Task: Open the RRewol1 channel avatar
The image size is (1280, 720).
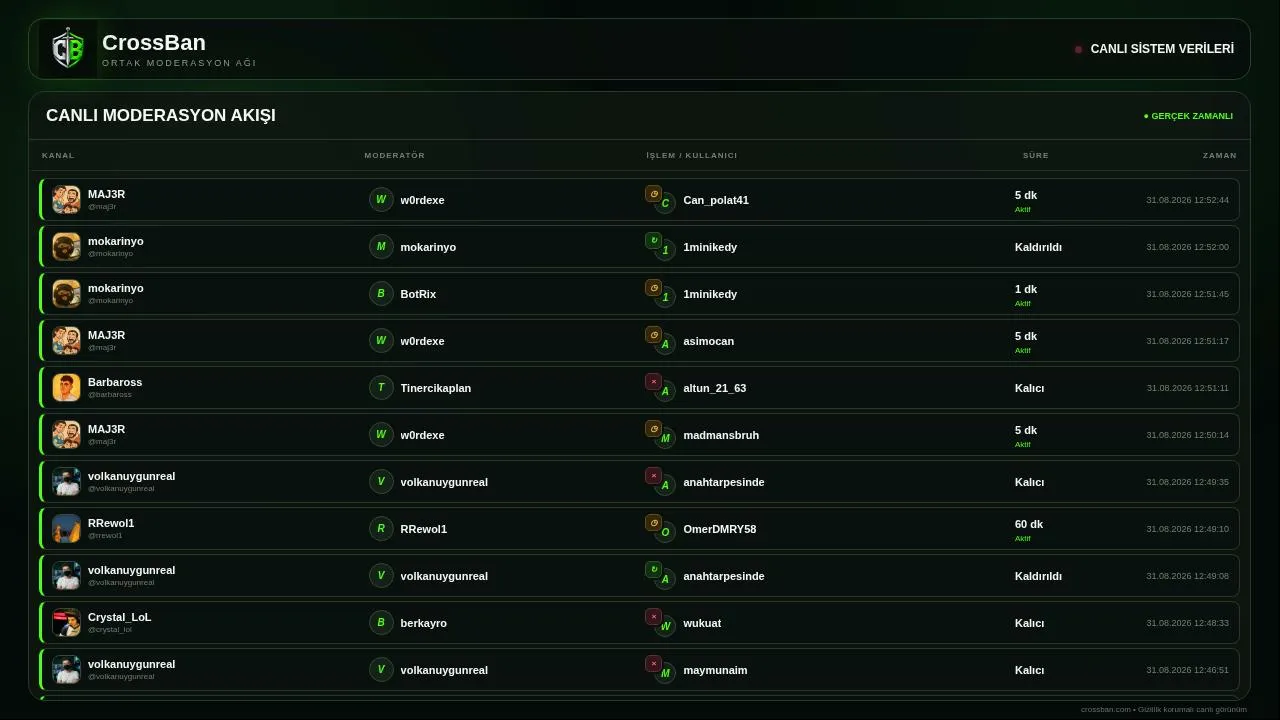Action: point(66,529)
